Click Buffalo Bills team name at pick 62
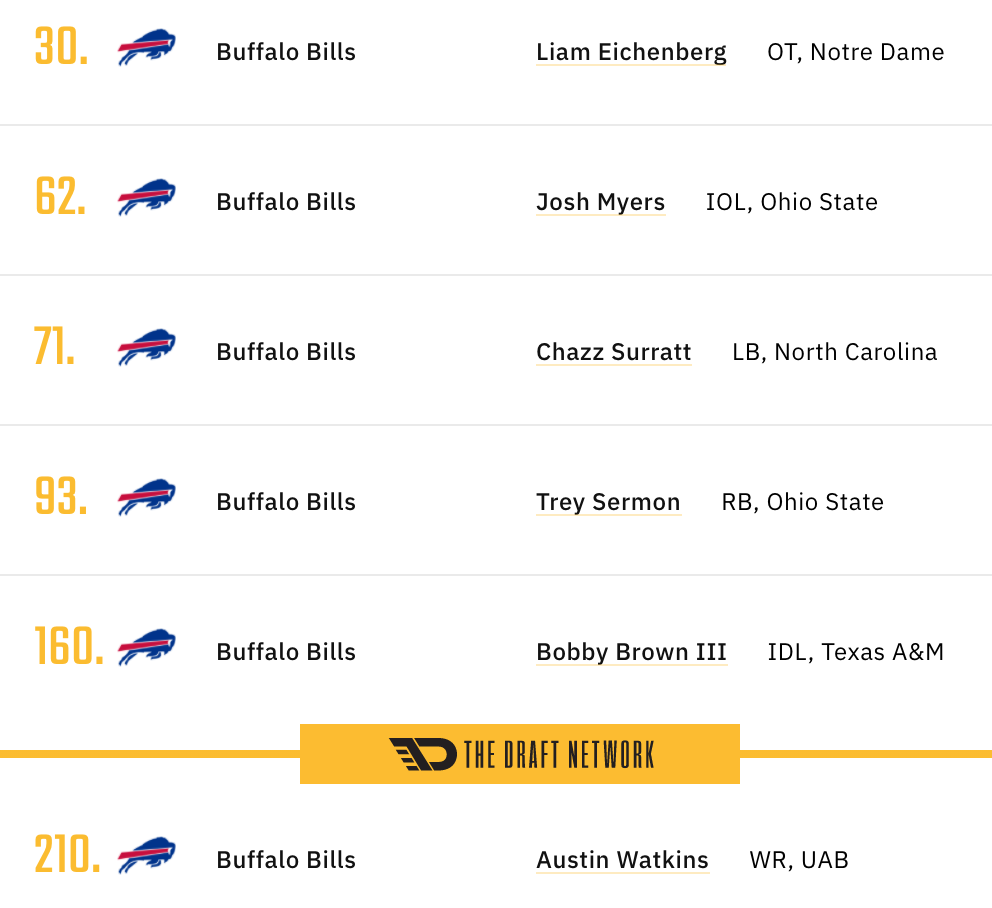992x908 pixels. coord(286,202)
